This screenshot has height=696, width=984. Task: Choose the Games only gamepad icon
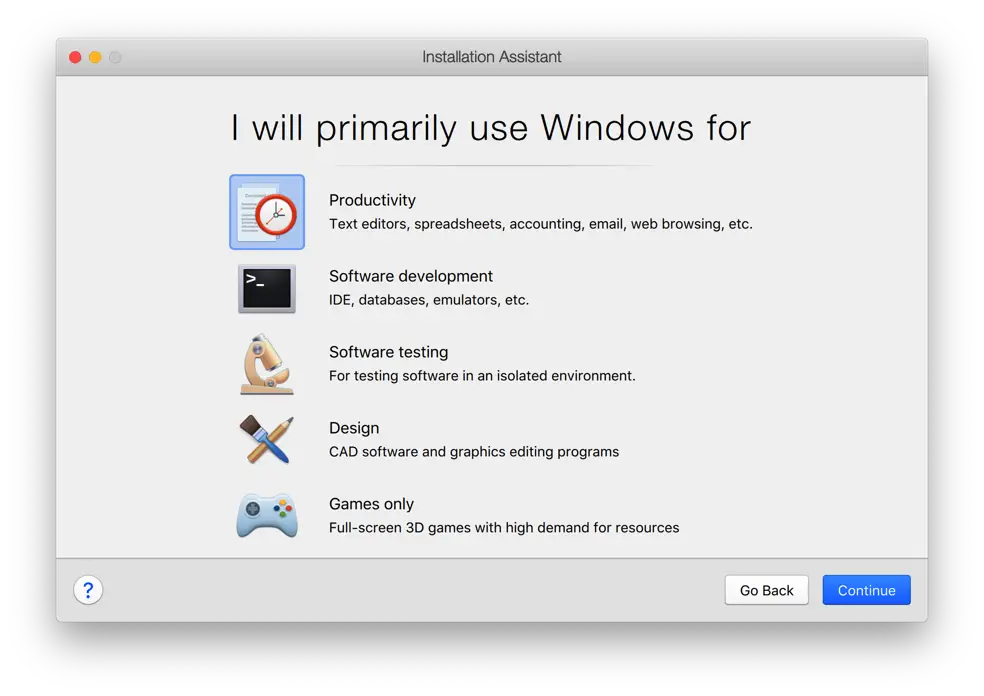pyautogui.click(x=267, y=515)
